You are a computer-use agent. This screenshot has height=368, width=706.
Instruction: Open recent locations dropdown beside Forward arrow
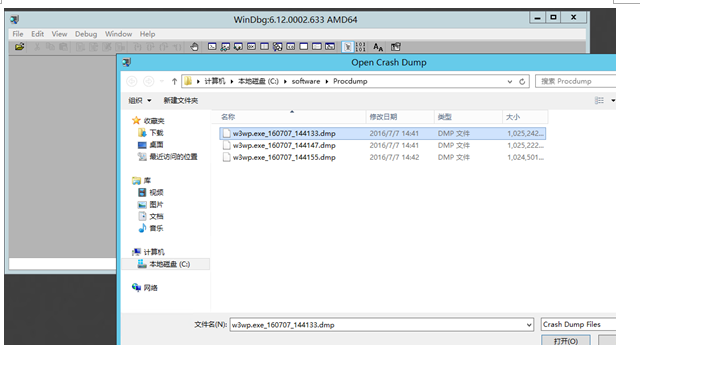click(x=162, y=82)
